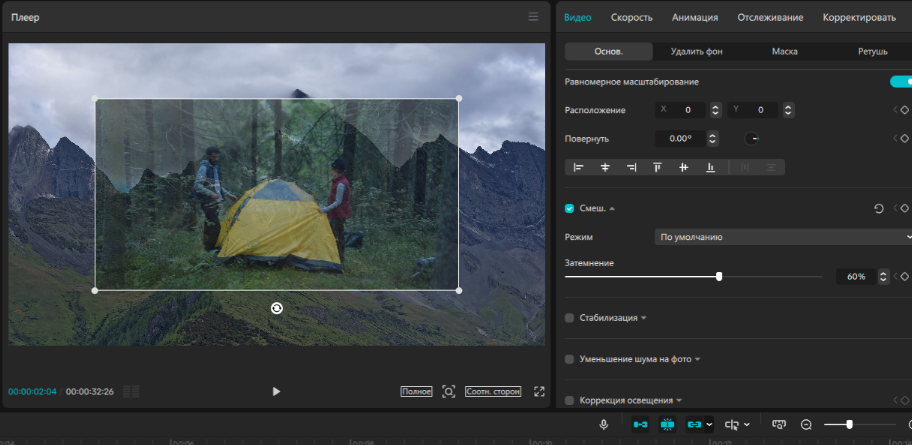Image resolution: width=912 pixels, height=445 pixels.
Task: Toggle fullscreen player preview icon
Action: pos(539,391)
